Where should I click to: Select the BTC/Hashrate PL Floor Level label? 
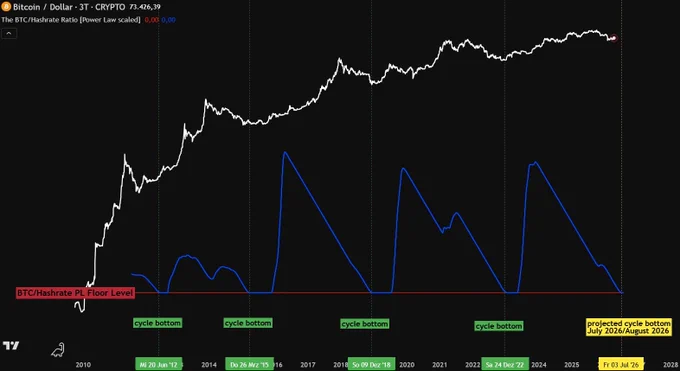[75, 293]
